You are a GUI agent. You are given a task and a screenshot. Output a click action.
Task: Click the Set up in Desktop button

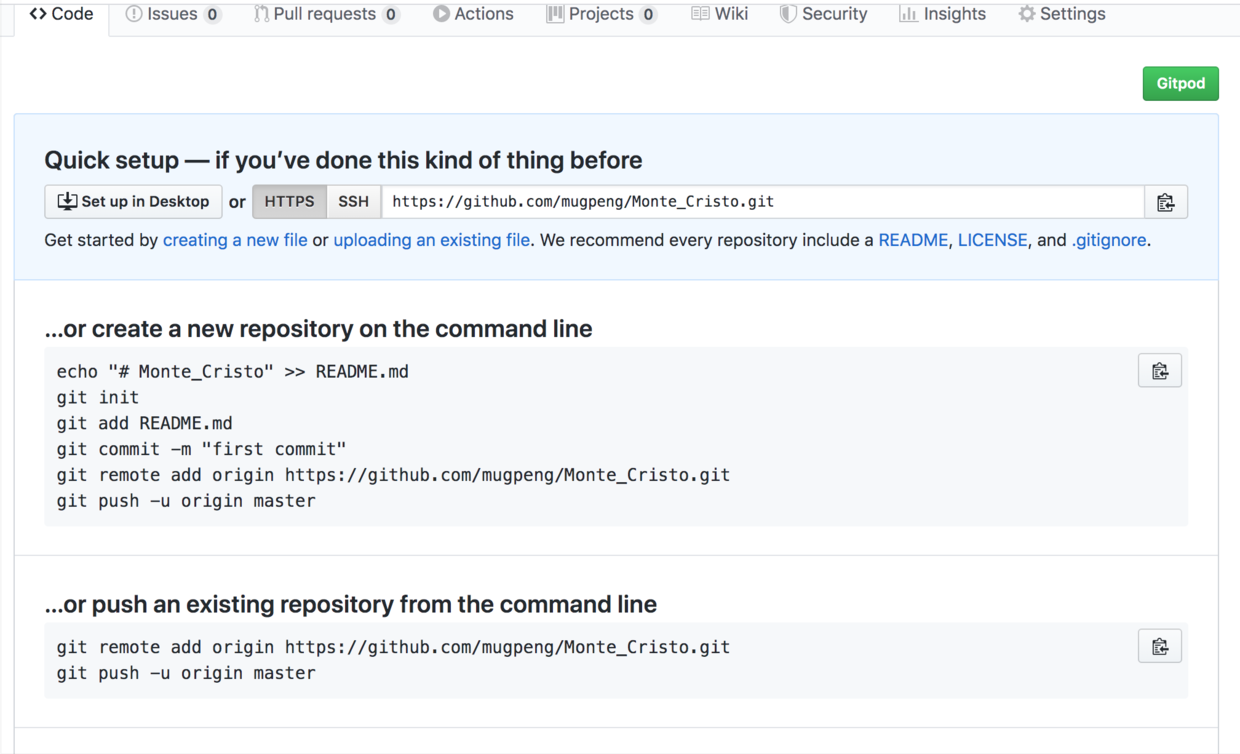[133, 202]
